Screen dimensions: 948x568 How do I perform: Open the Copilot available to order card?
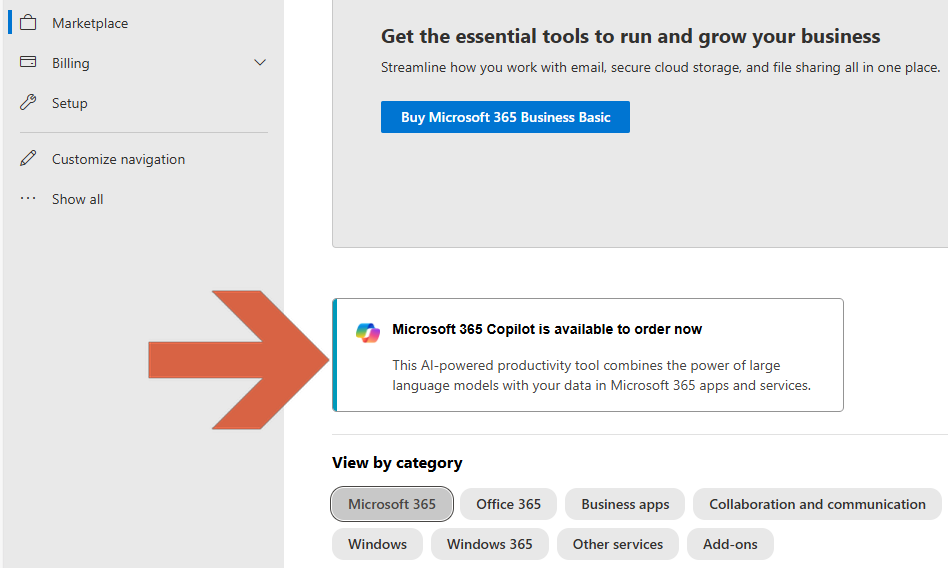coord(588,355)
